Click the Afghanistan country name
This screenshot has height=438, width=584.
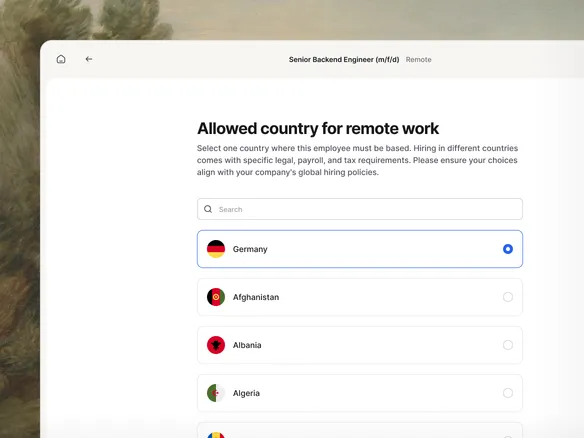coord(256,297)
